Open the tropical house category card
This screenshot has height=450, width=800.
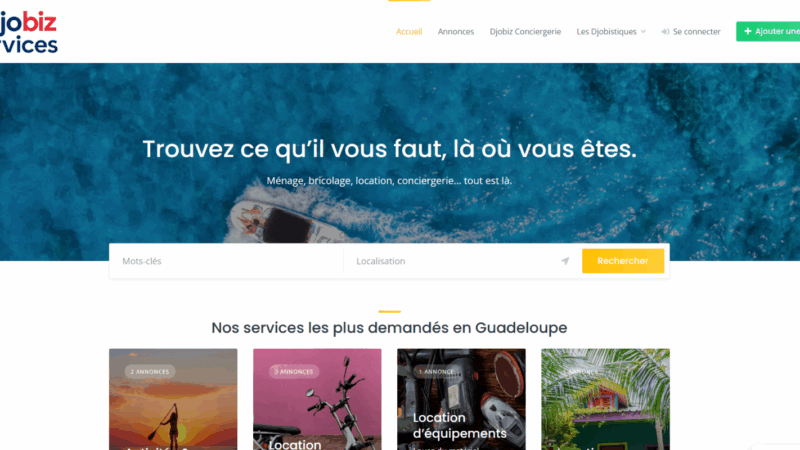point(605,399)
